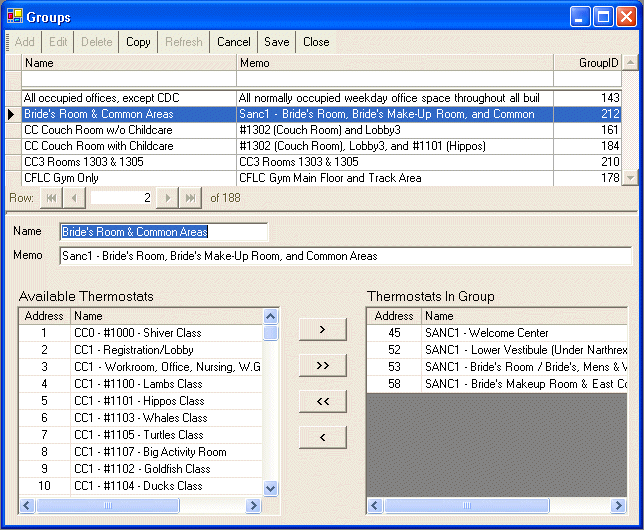
Task: Click Copy in the toolbar
Action: 138,42
